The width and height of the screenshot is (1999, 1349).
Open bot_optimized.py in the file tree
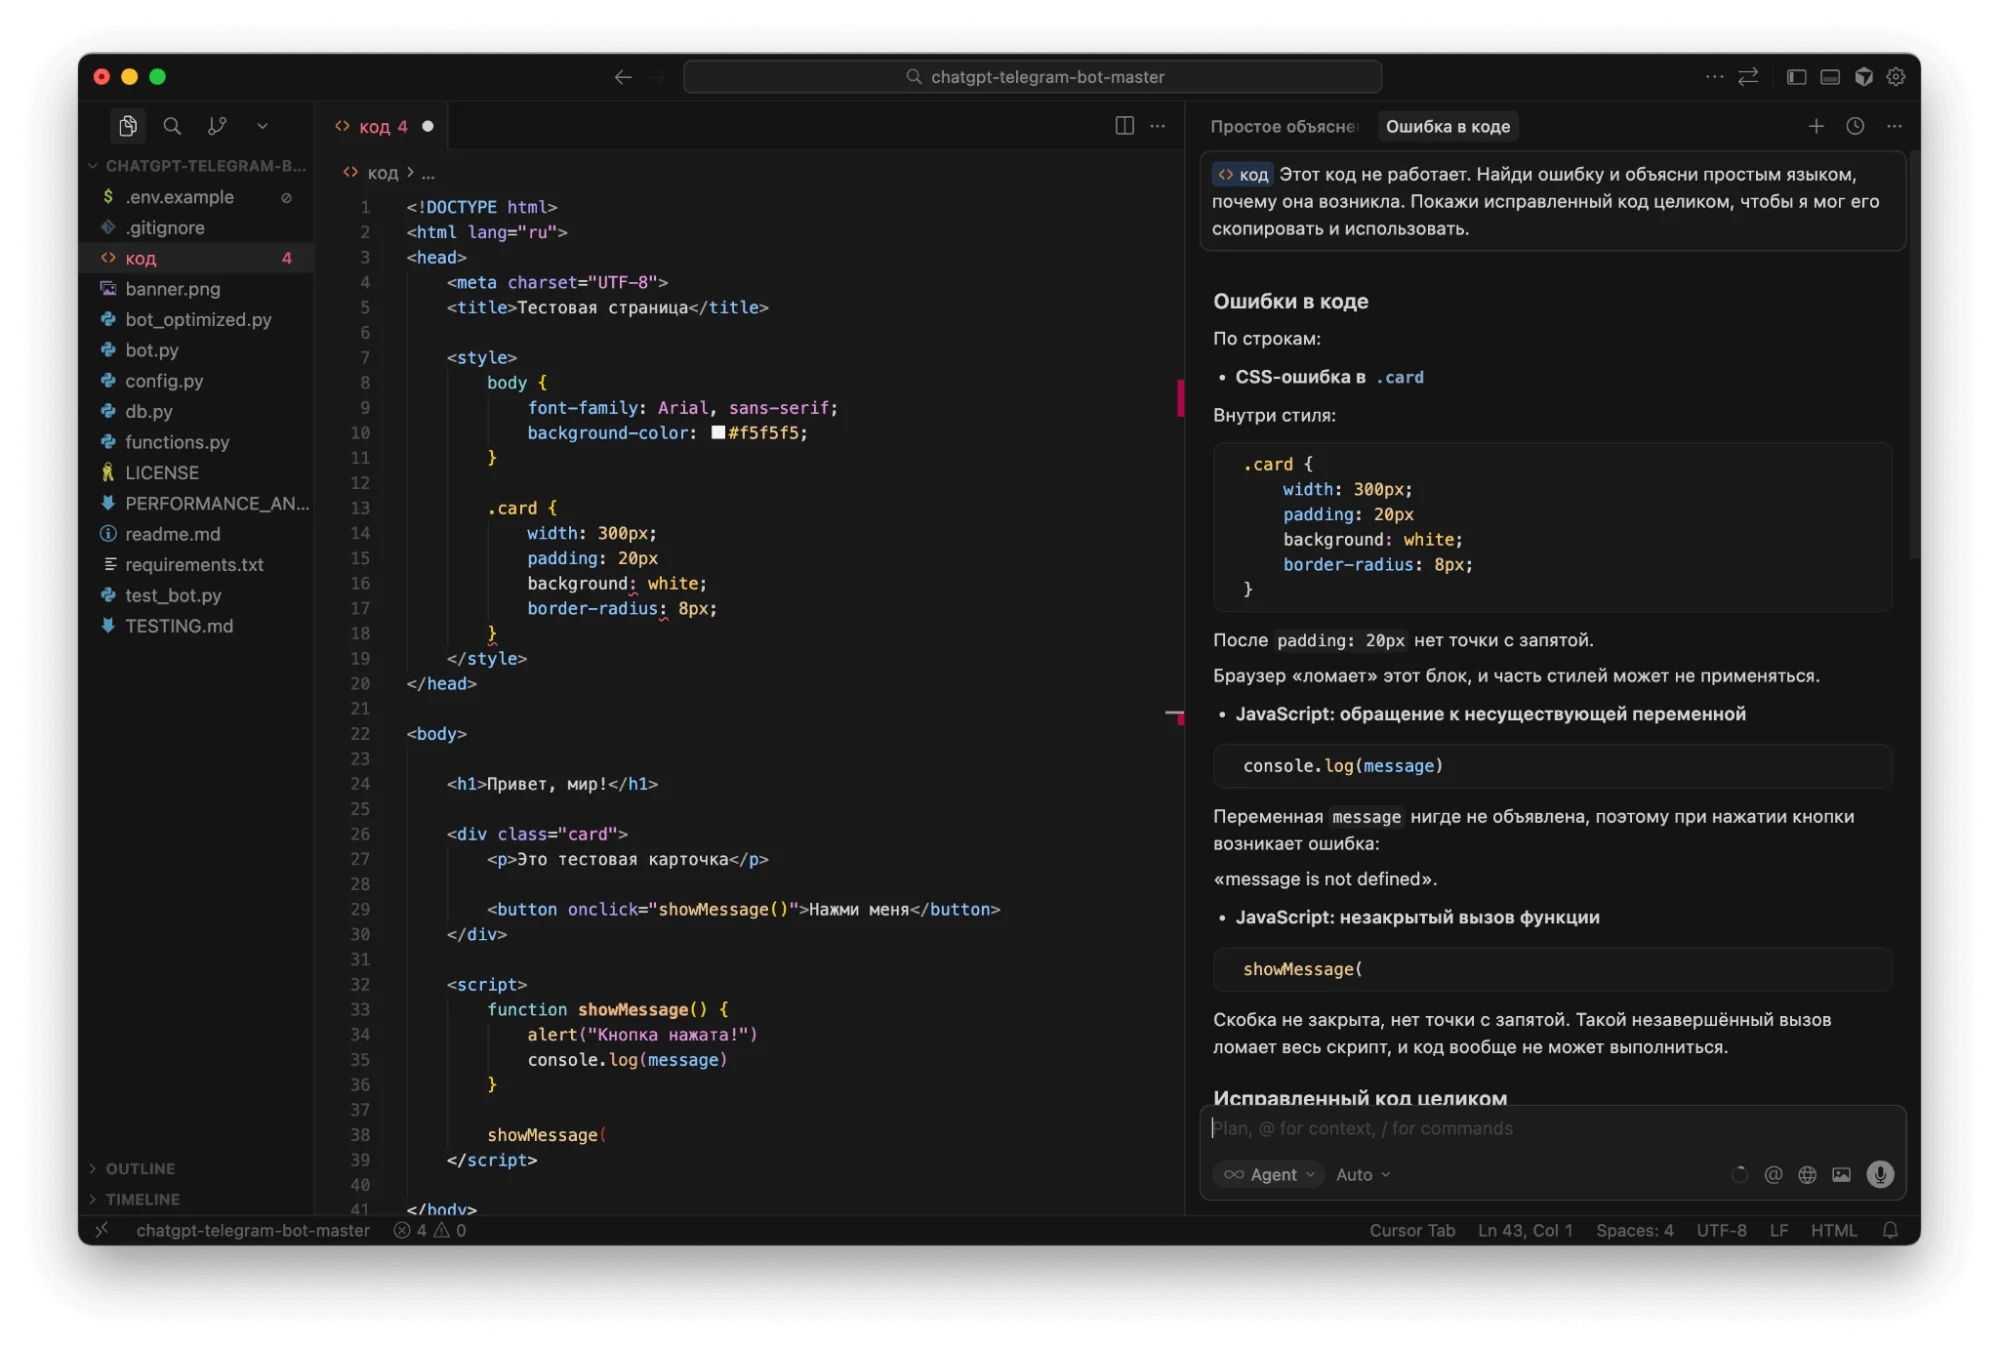click(x=198, y=319)
